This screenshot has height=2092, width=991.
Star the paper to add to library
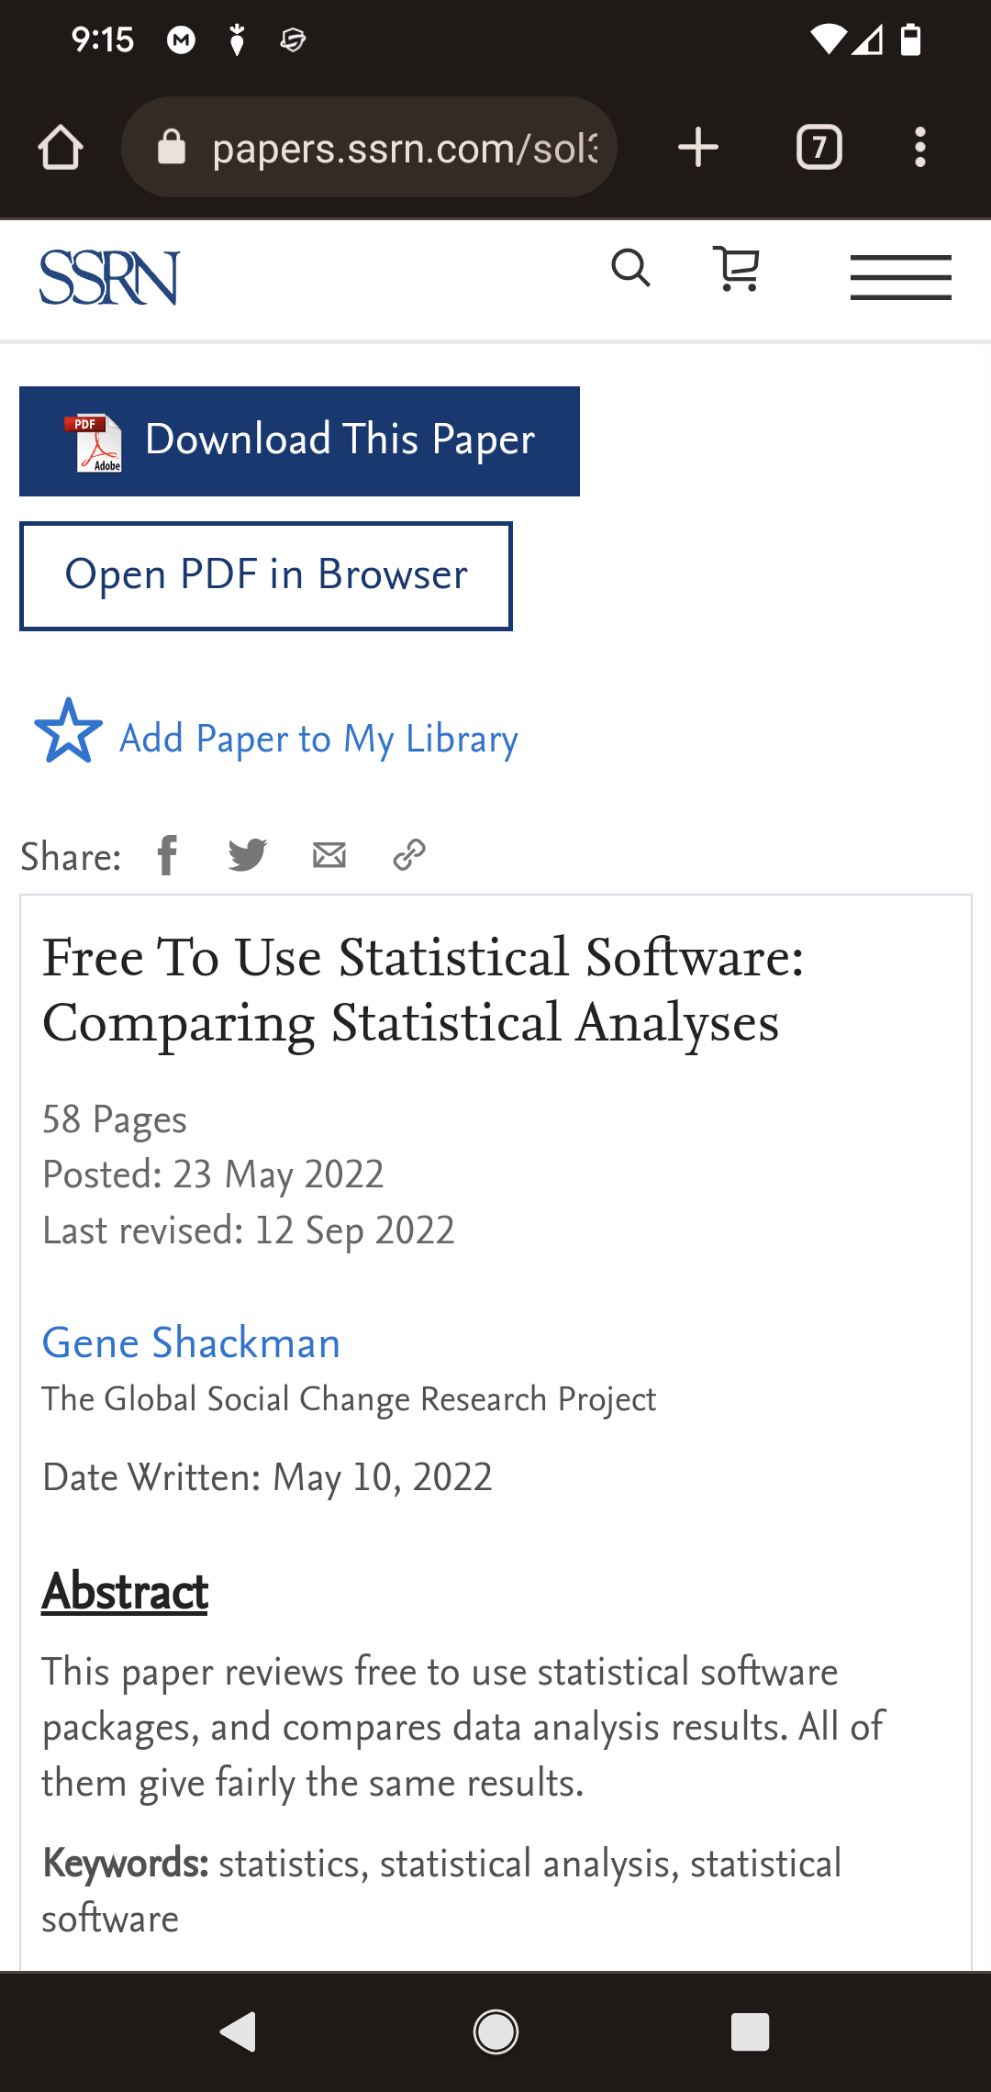pos(68,731)
